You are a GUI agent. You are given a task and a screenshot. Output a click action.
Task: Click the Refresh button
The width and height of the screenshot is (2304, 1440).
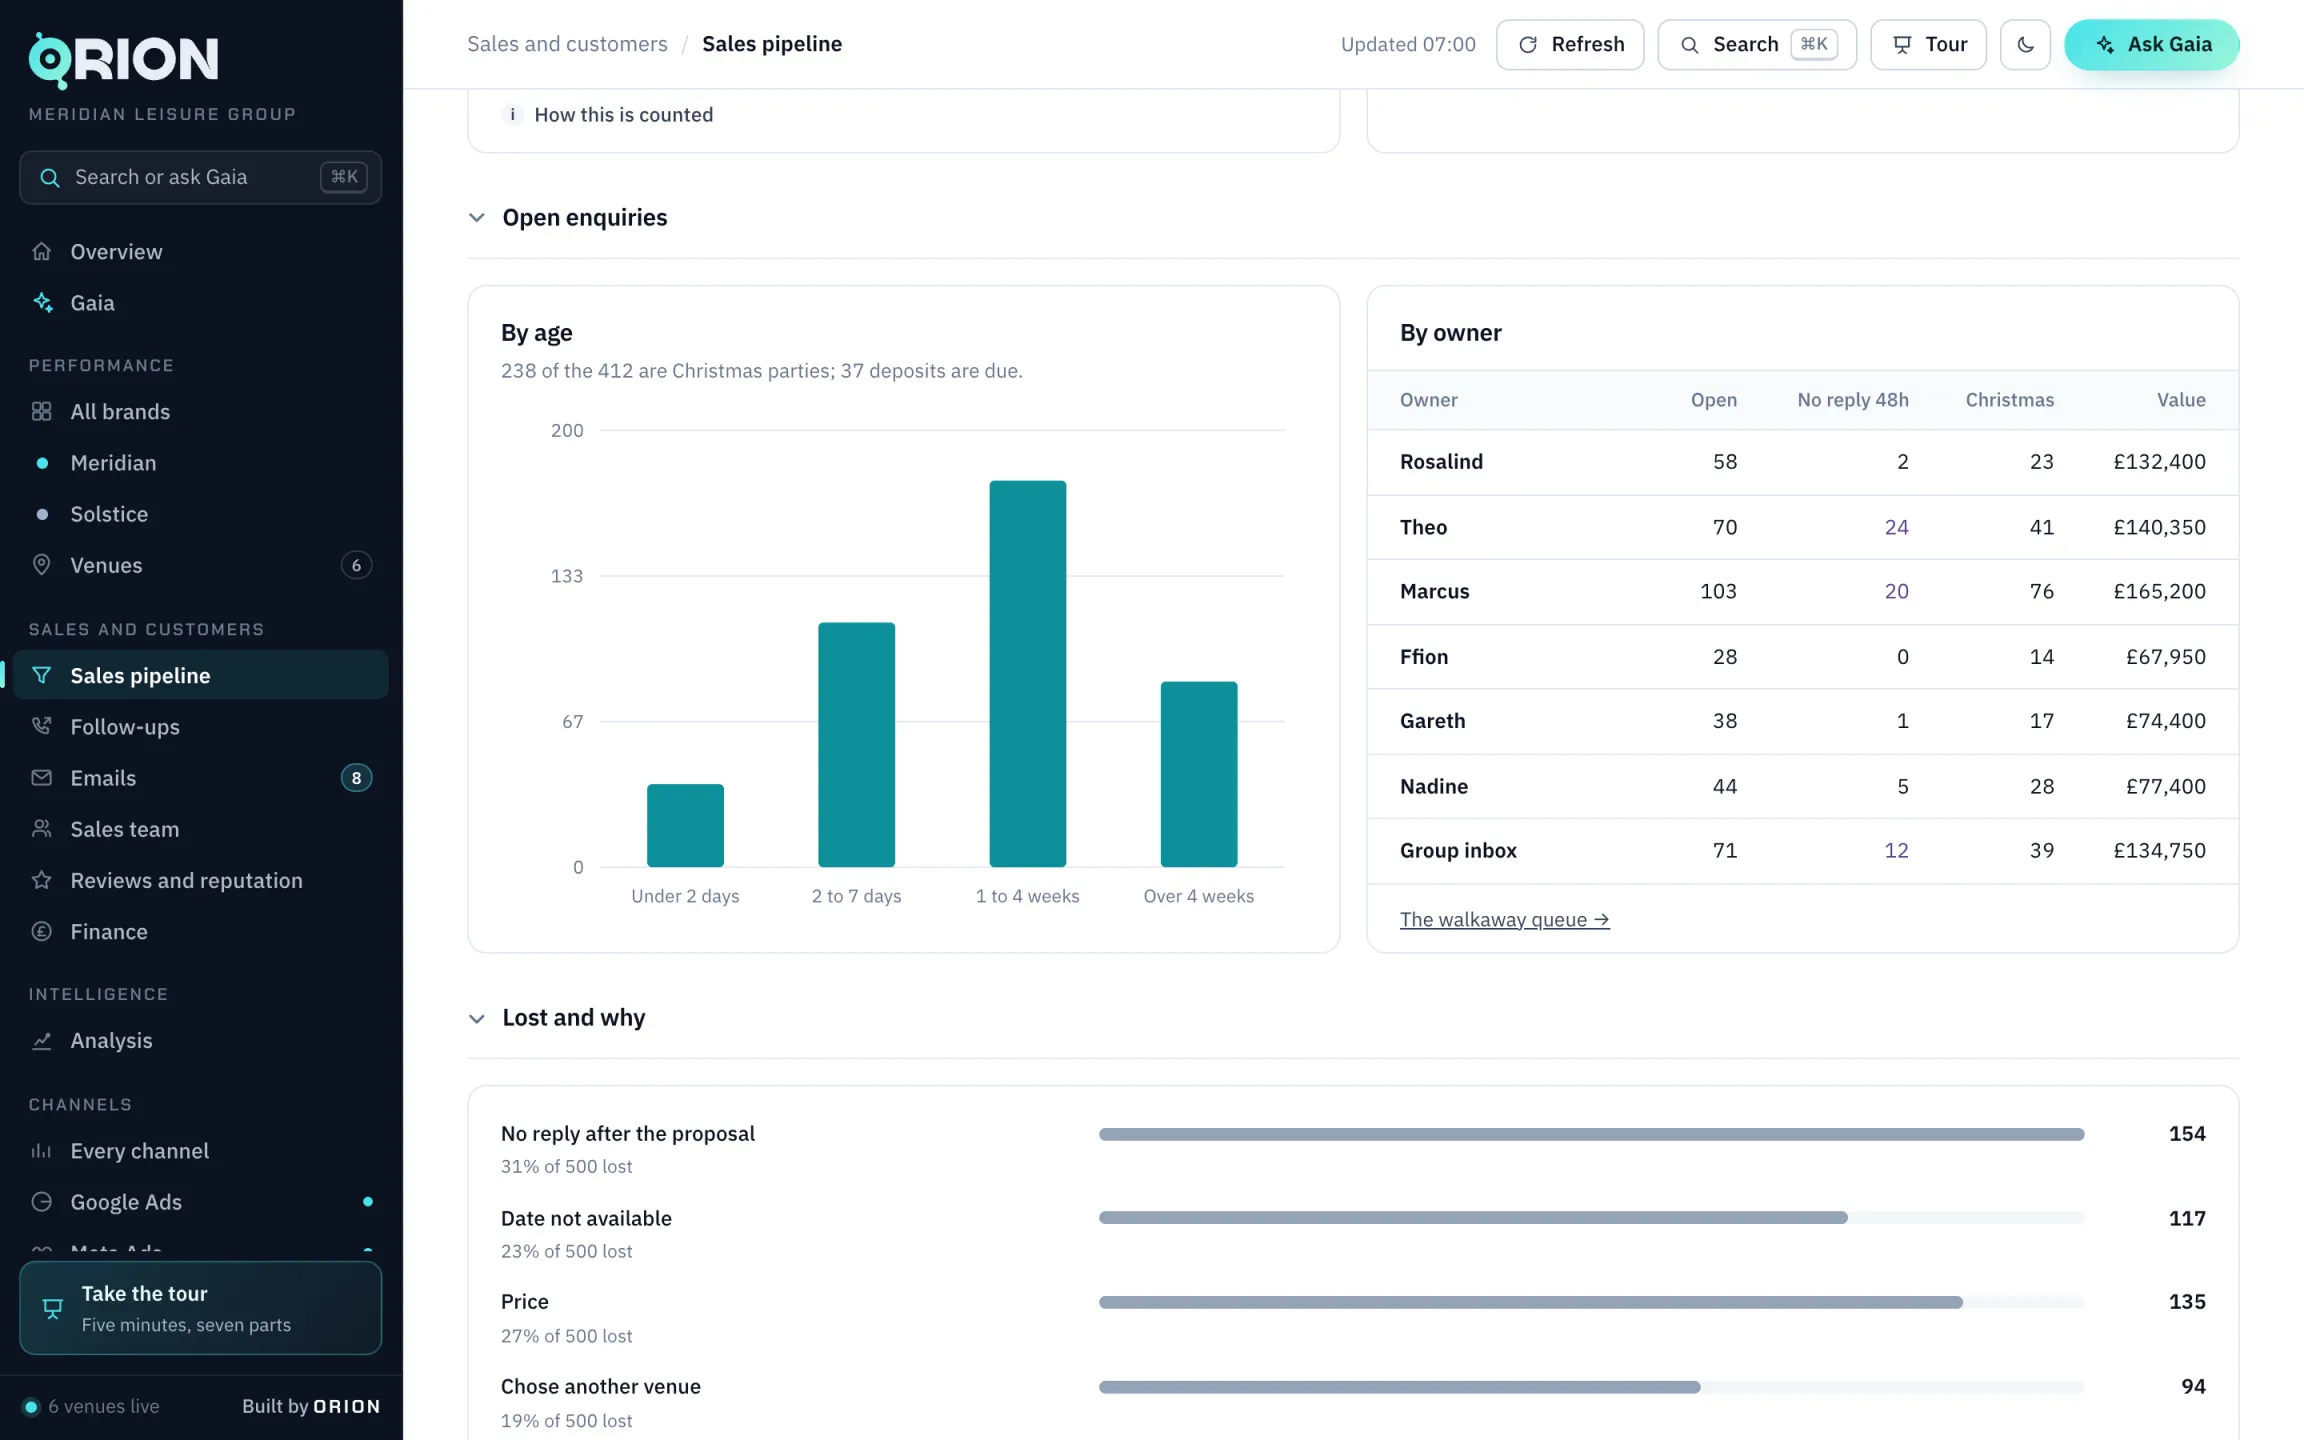point(1570,44)
